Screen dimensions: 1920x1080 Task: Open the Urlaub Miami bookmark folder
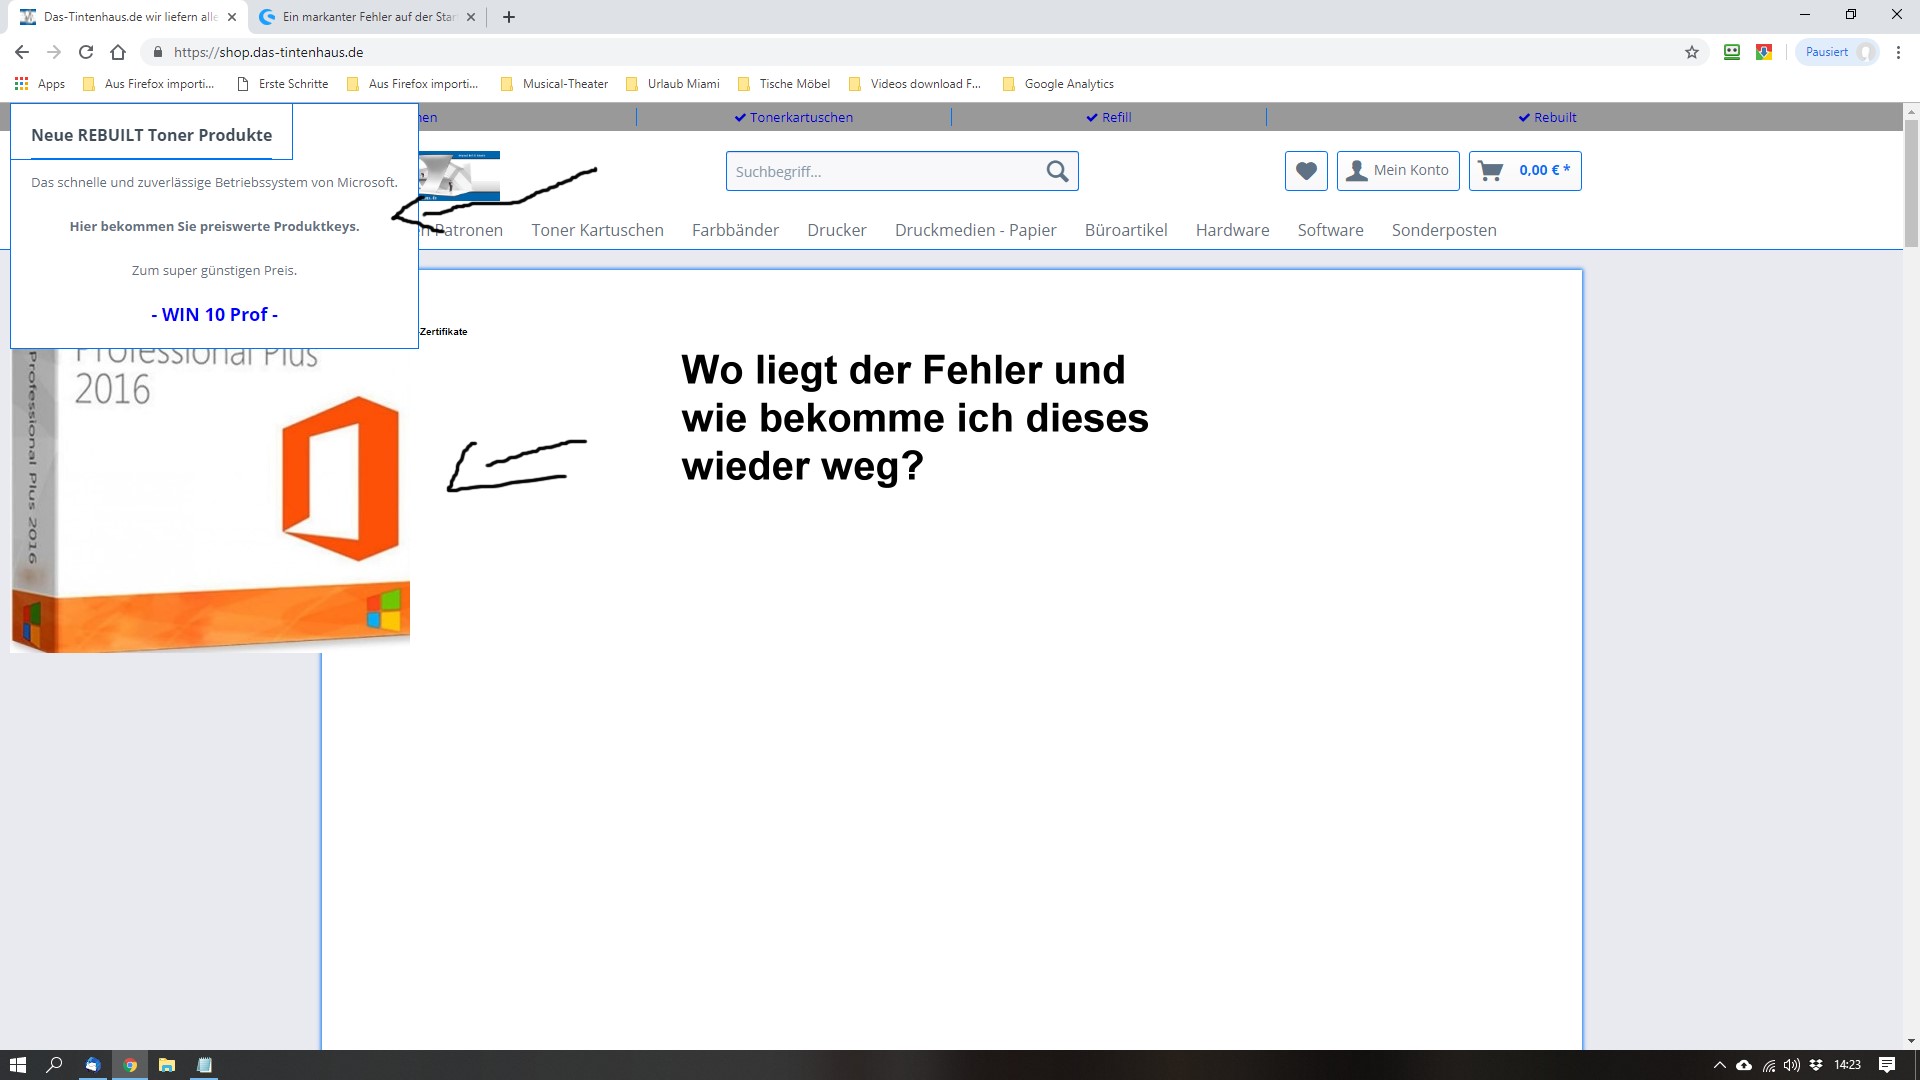click(673, 84)
